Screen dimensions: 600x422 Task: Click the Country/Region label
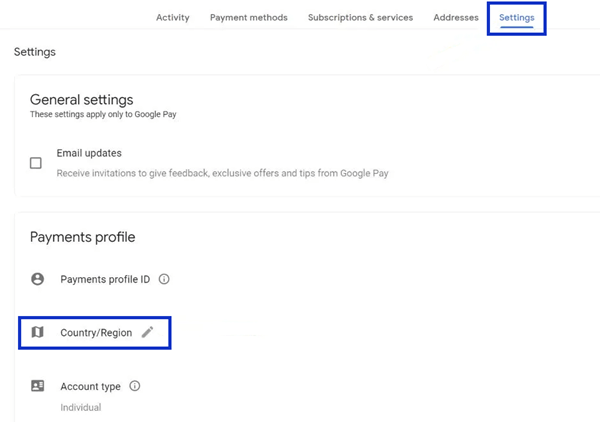(96, 332)
